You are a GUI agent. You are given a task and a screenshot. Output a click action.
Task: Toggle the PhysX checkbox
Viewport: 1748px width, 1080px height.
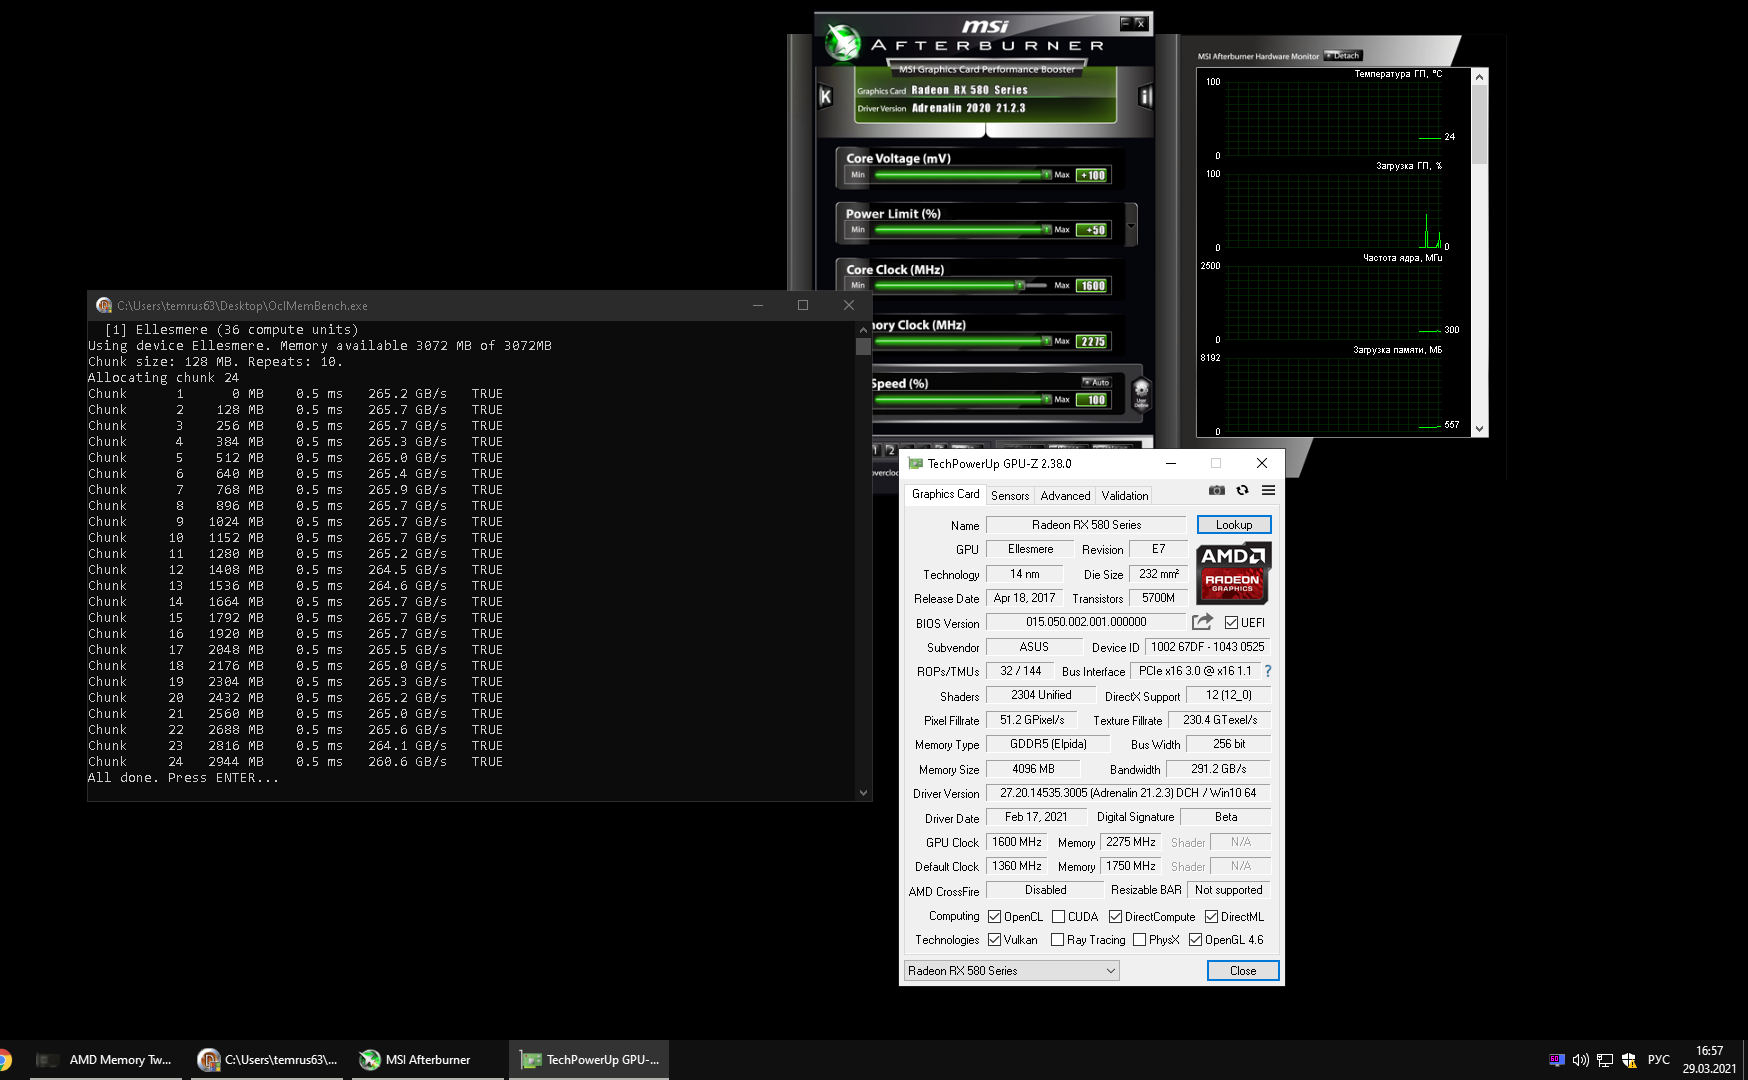click(1139, 940)
